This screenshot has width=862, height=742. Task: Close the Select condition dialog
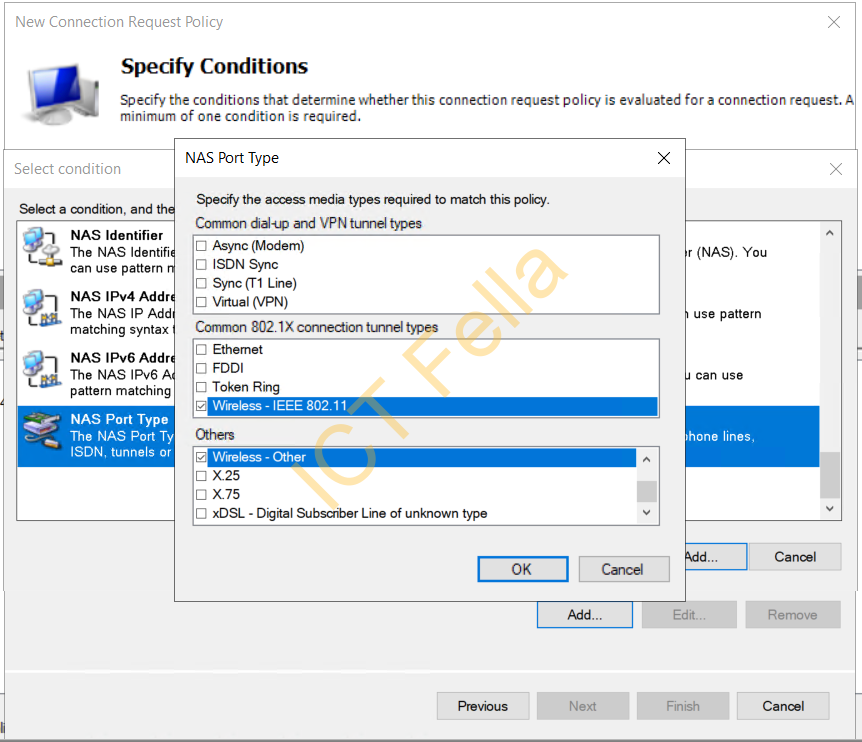coord(836,169)
